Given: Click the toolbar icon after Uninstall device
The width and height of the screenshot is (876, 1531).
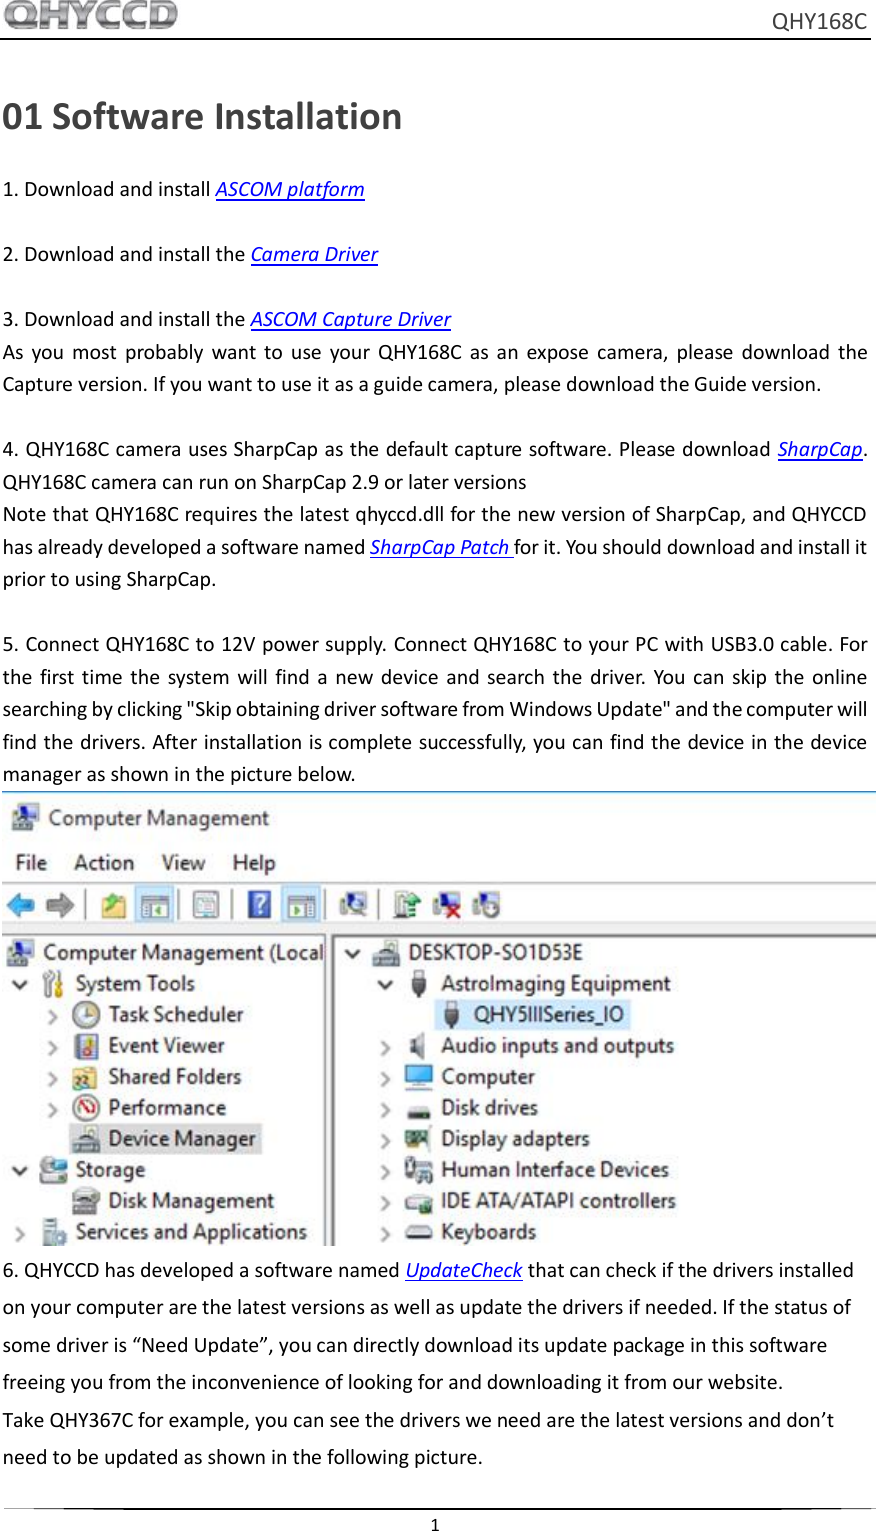Looking at the screenshot, I should click(486, 905).
